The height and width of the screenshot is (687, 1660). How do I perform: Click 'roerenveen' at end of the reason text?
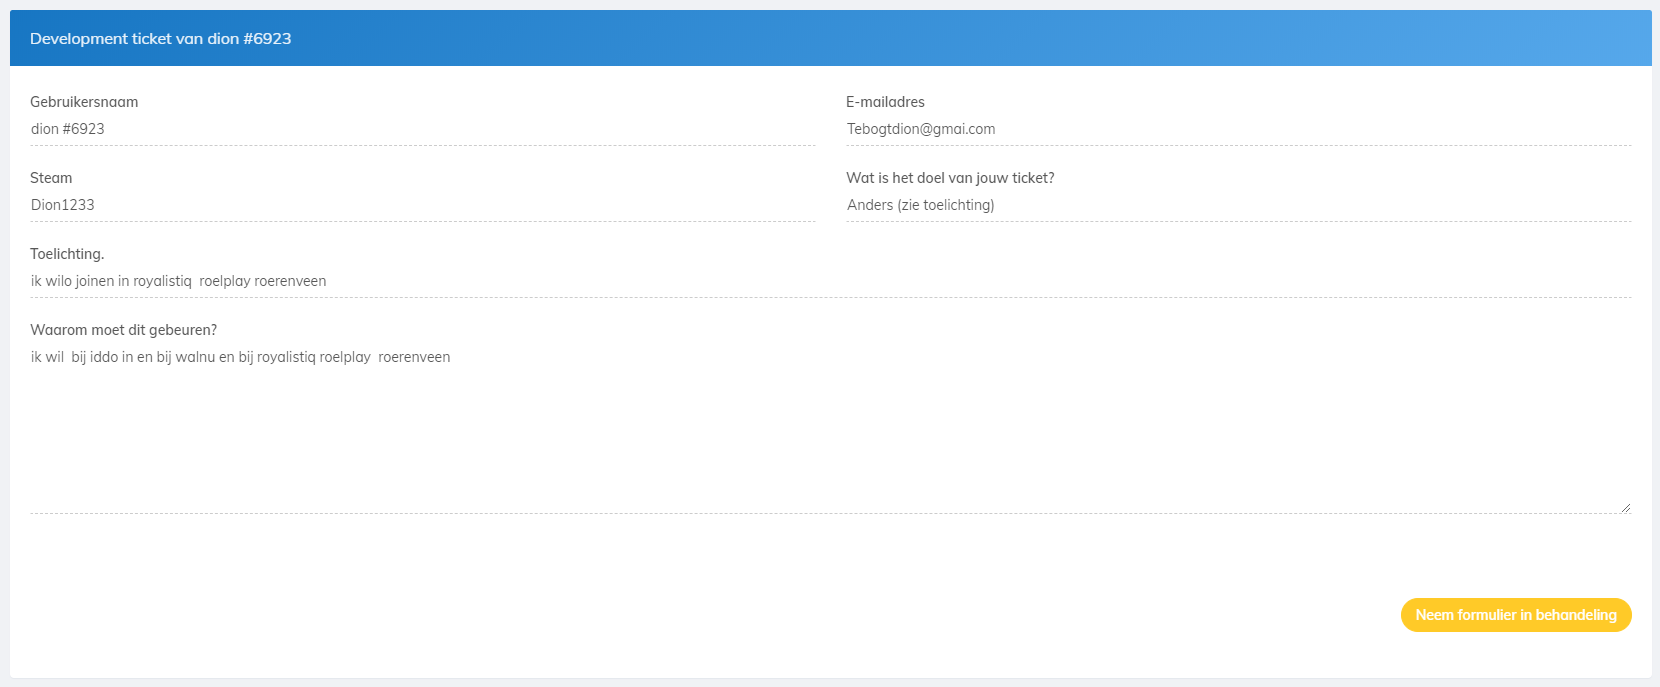pyautogui.click(x=414, y=357)
